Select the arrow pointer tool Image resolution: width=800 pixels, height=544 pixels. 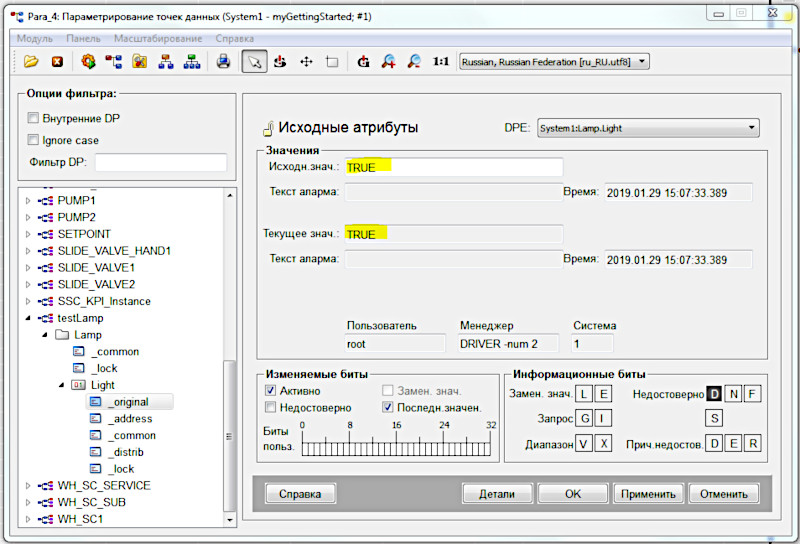click(x=254, y=62)
